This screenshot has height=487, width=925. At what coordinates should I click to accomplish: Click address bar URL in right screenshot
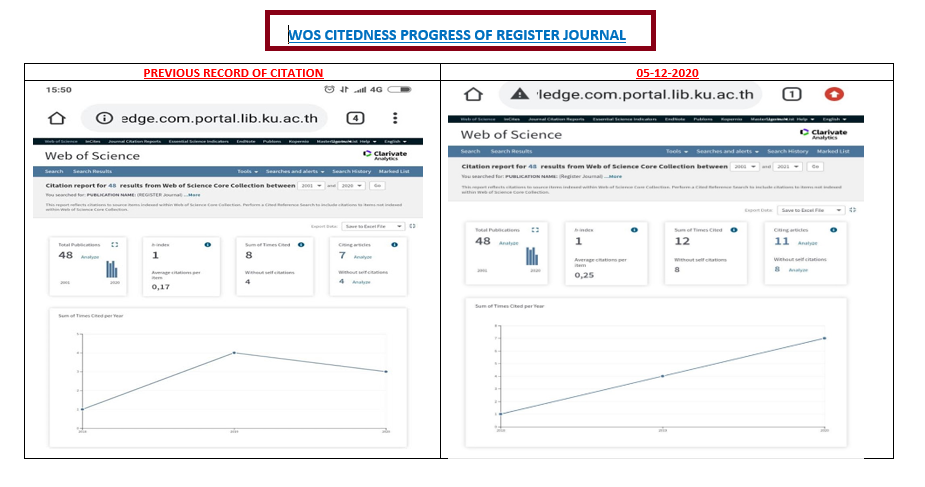point(645,94)
